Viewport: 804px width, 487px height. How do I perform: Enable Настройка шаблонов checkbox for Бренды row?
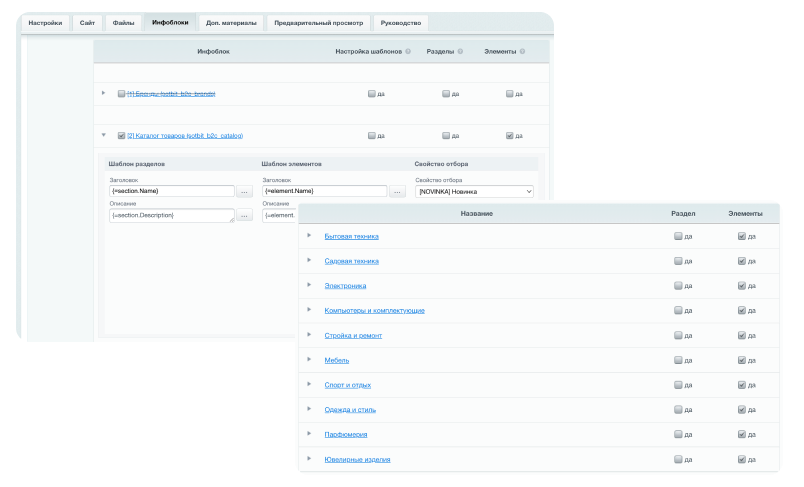click(x=372, y=94)
